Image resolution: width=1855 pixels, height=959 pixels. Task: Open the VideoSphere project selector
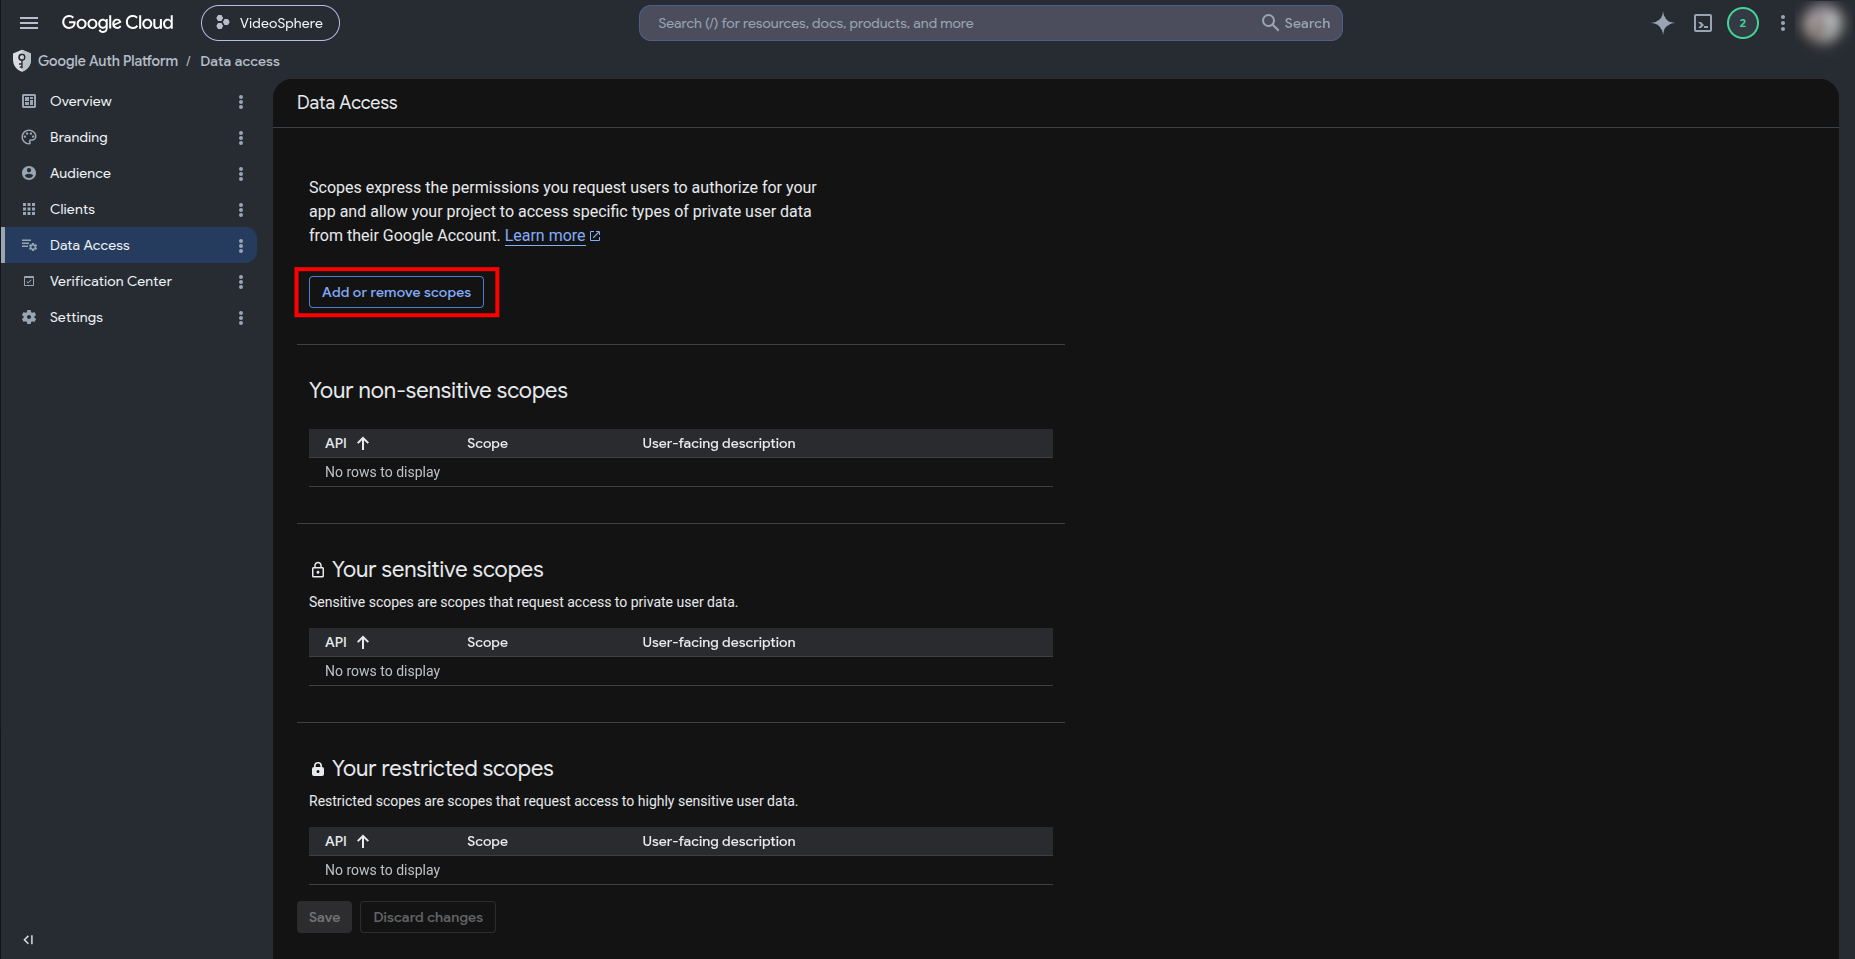tap(270, 23)
